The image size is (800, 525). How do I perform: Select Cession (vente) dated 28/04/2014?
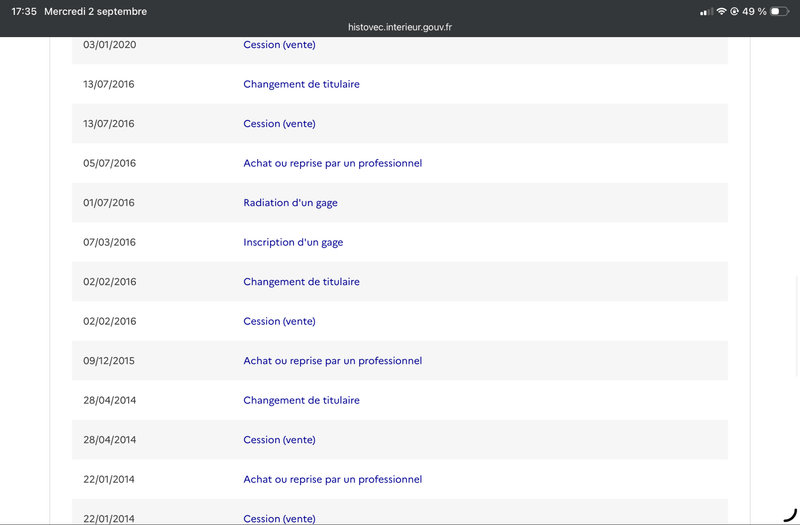pyautogui.click(x=279, y=440)
